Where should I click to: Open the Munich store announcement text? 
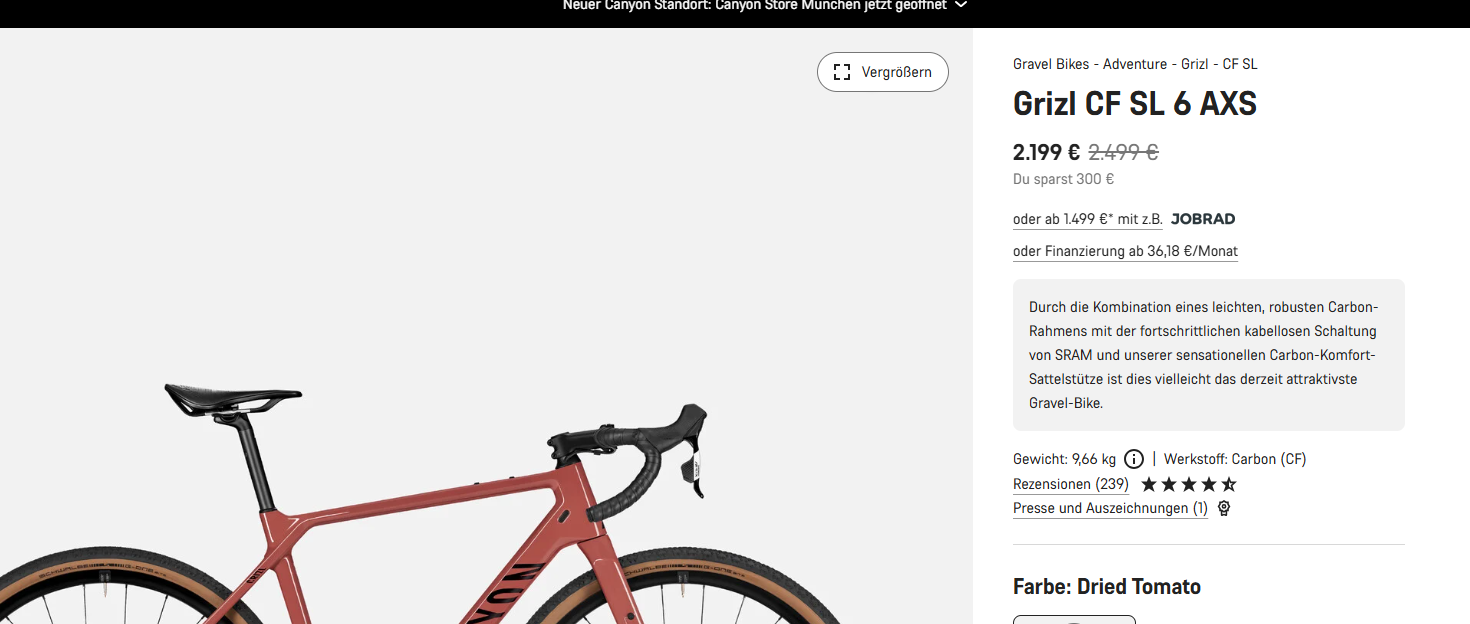point(755,5)
